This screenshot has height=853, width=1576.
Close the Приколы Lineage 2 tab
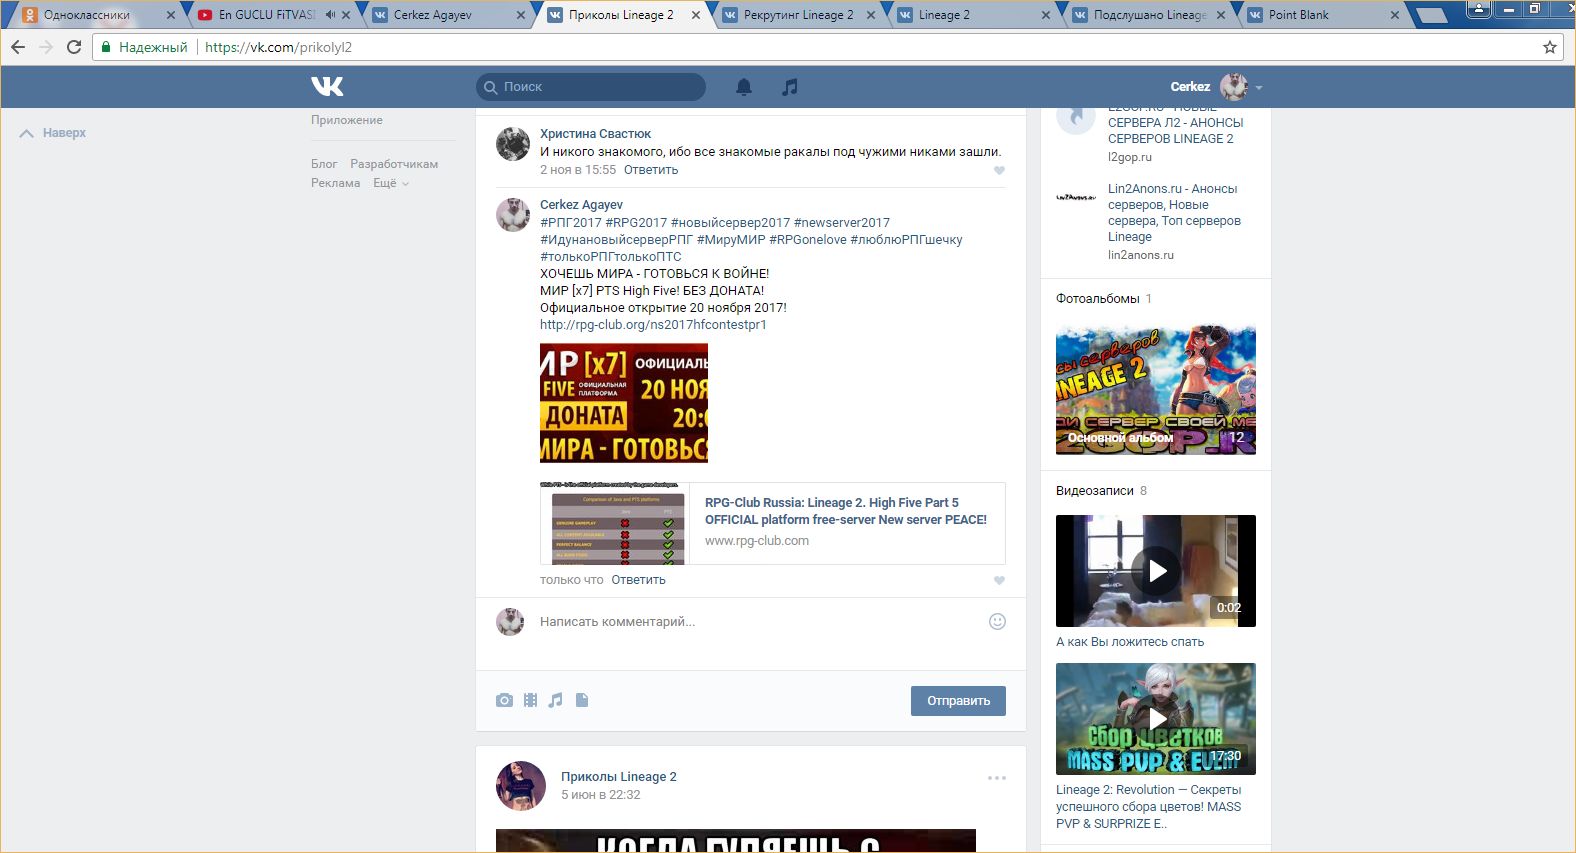point(697,15)
